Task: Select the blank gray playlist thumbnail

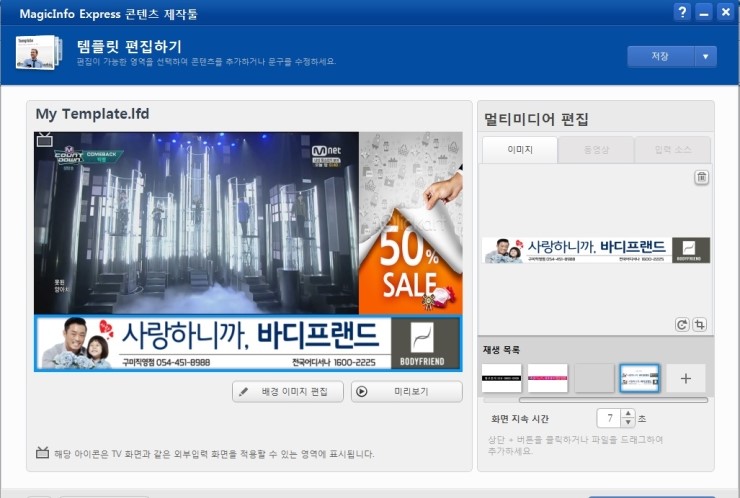Action: tap(594, 378)
